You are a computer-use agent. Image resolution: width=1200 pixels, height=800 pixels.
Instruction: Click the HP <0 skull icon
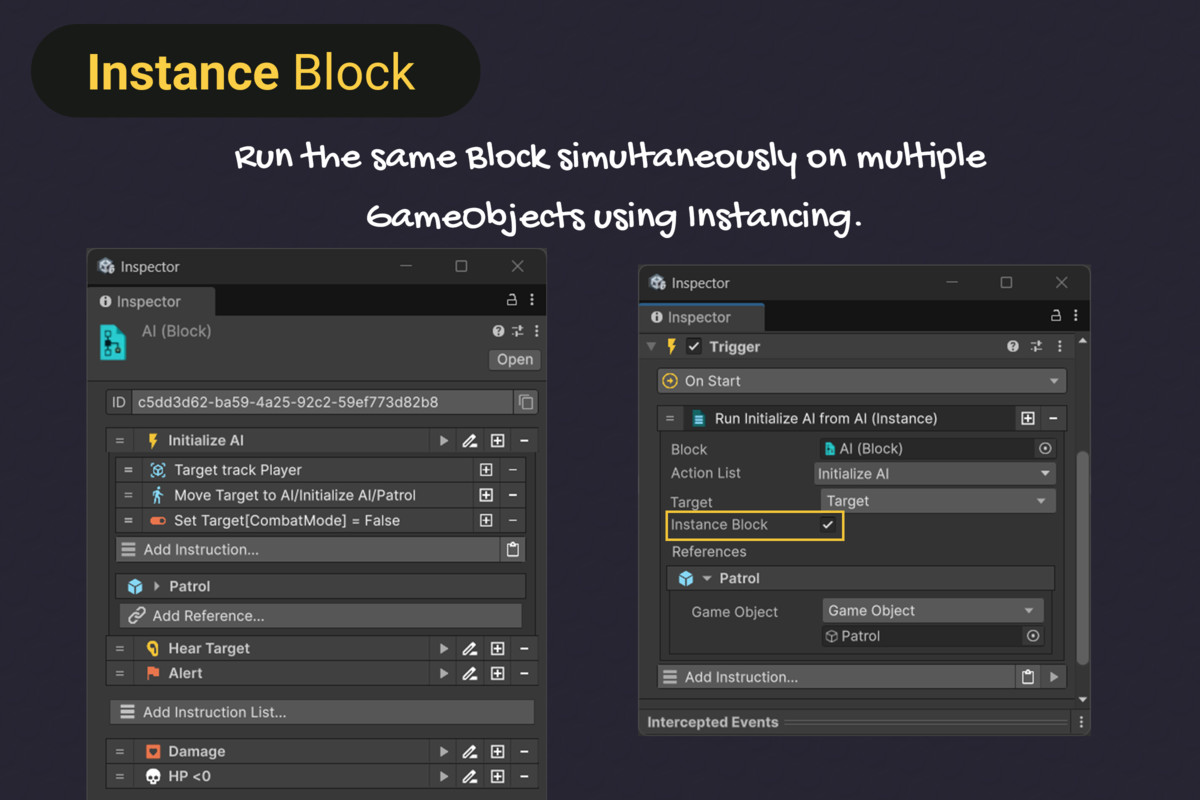152,776
